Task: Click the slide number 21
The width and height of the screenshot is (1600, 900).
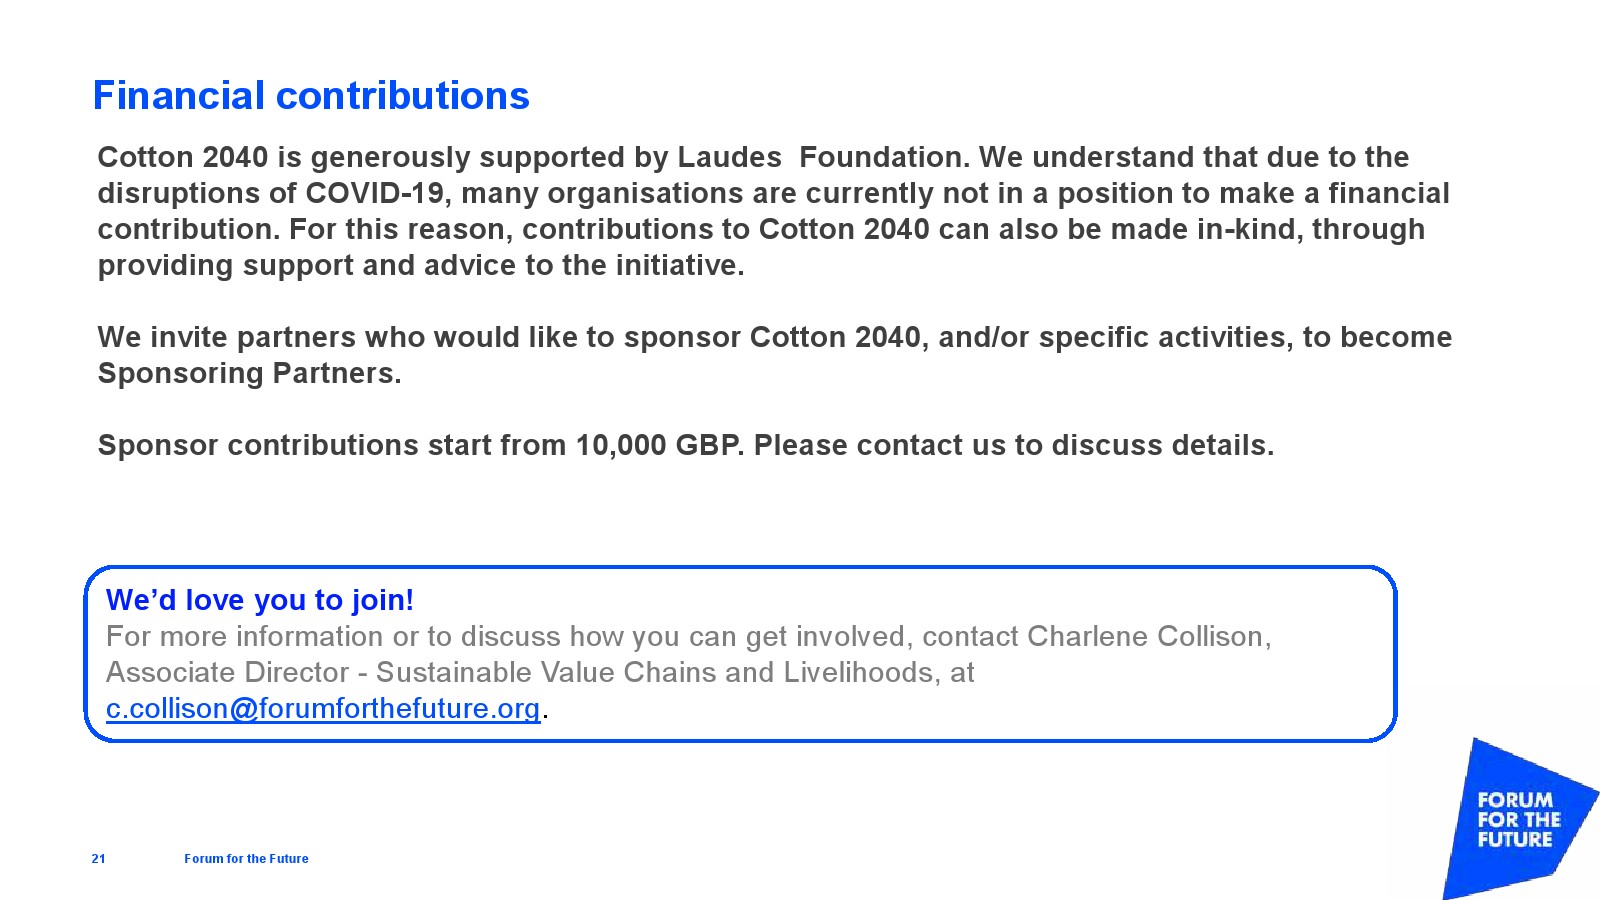Action: [x=98, y=858]
